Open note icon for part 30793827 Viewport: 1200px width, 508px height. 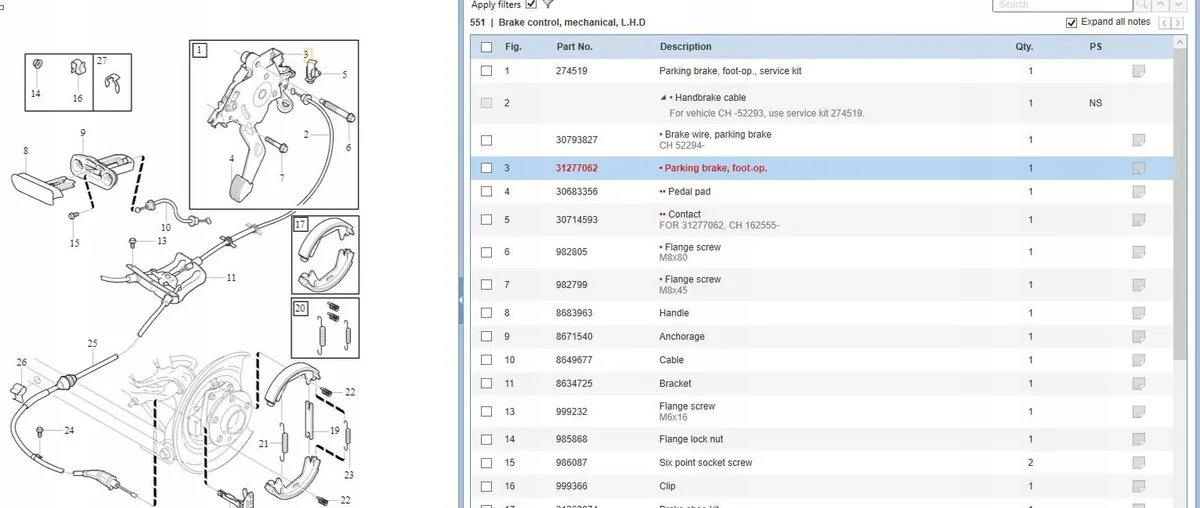click(1138, 139)
